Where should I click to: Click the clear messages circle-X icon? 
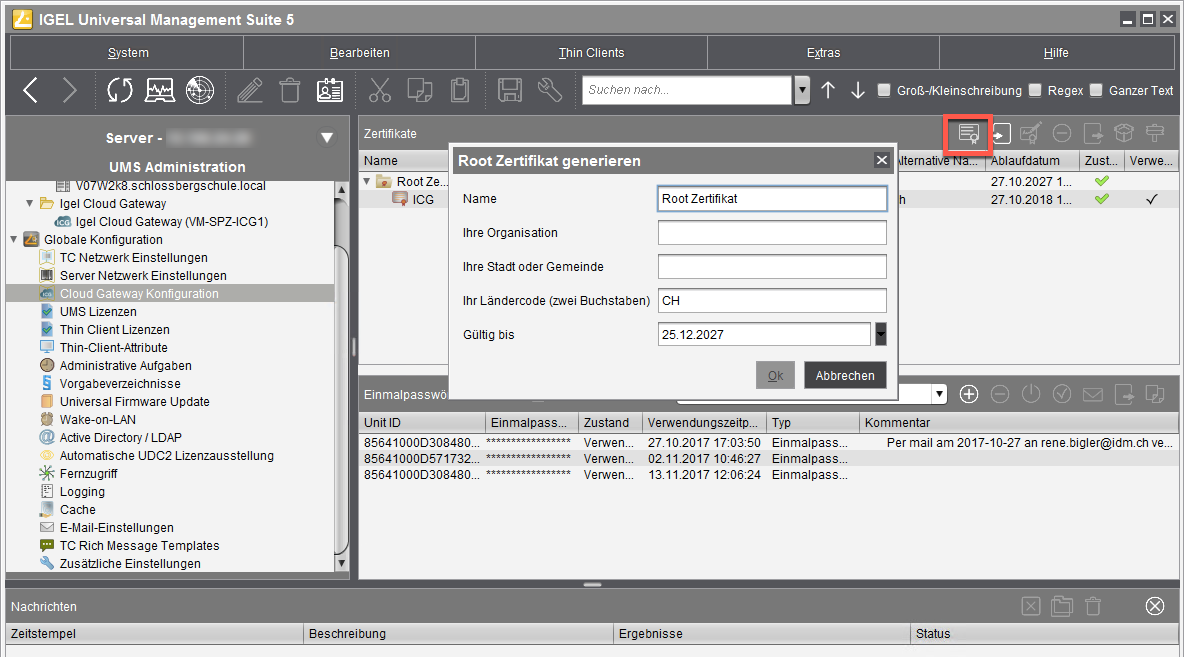click(x=1155, y=606)
